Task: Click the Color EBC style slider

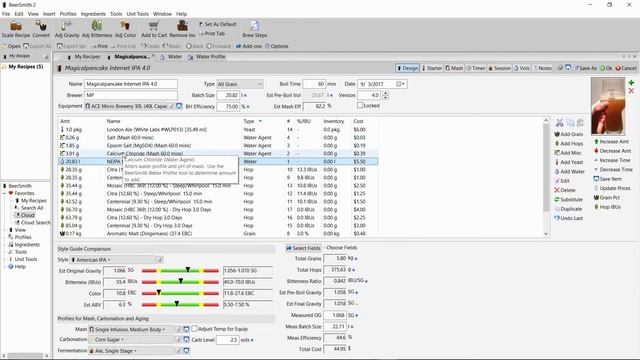Action: pos(180,293)
